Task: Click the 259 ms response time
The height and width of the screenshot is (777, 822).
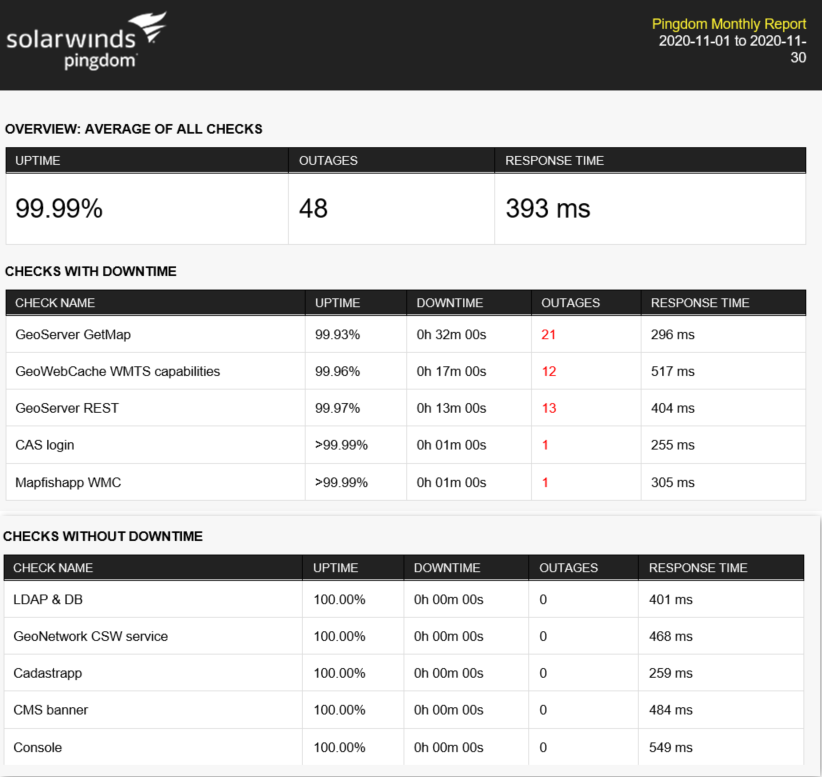Action: [x=670, y=673]
